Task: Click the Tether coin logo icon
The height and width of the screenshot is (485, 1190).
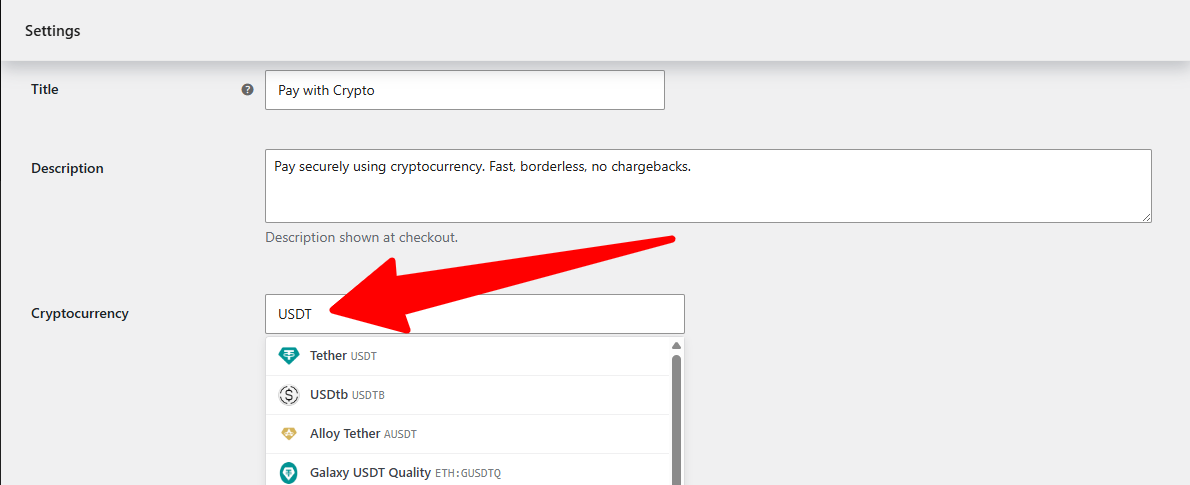Action: pos(289,355)
